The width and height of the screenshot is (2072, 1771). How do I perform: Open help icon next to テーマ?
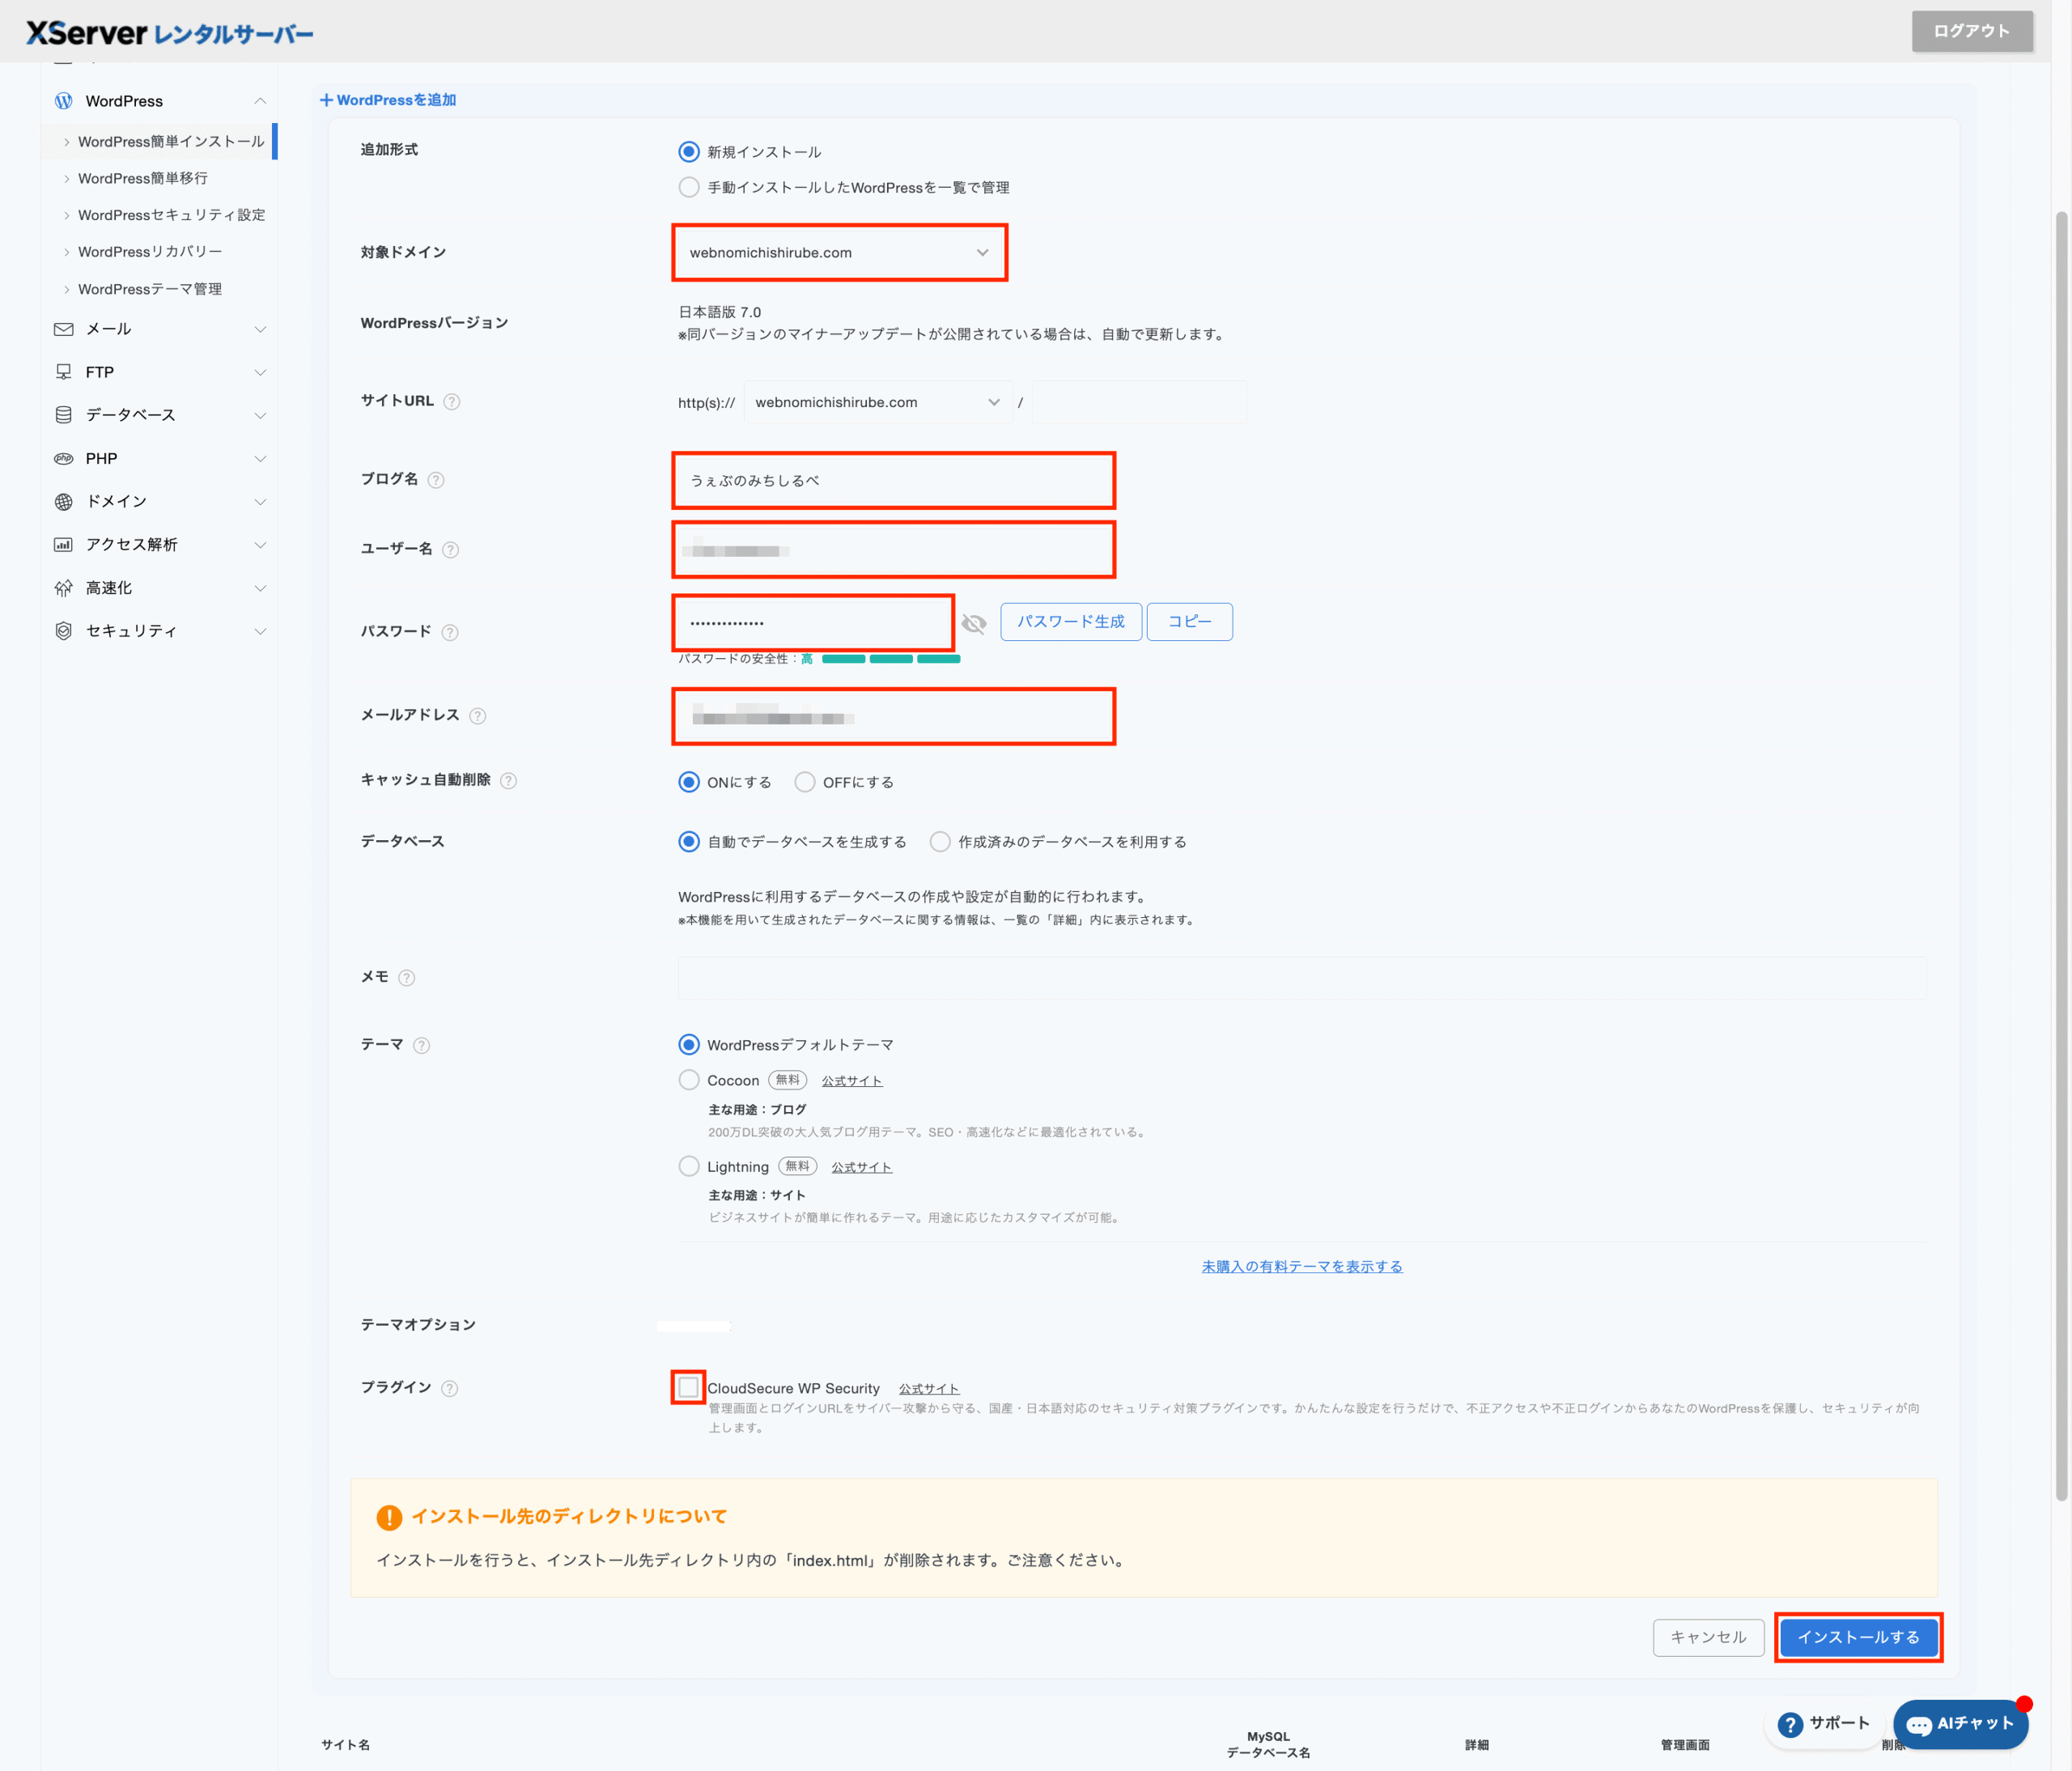tap(422, 1045)
